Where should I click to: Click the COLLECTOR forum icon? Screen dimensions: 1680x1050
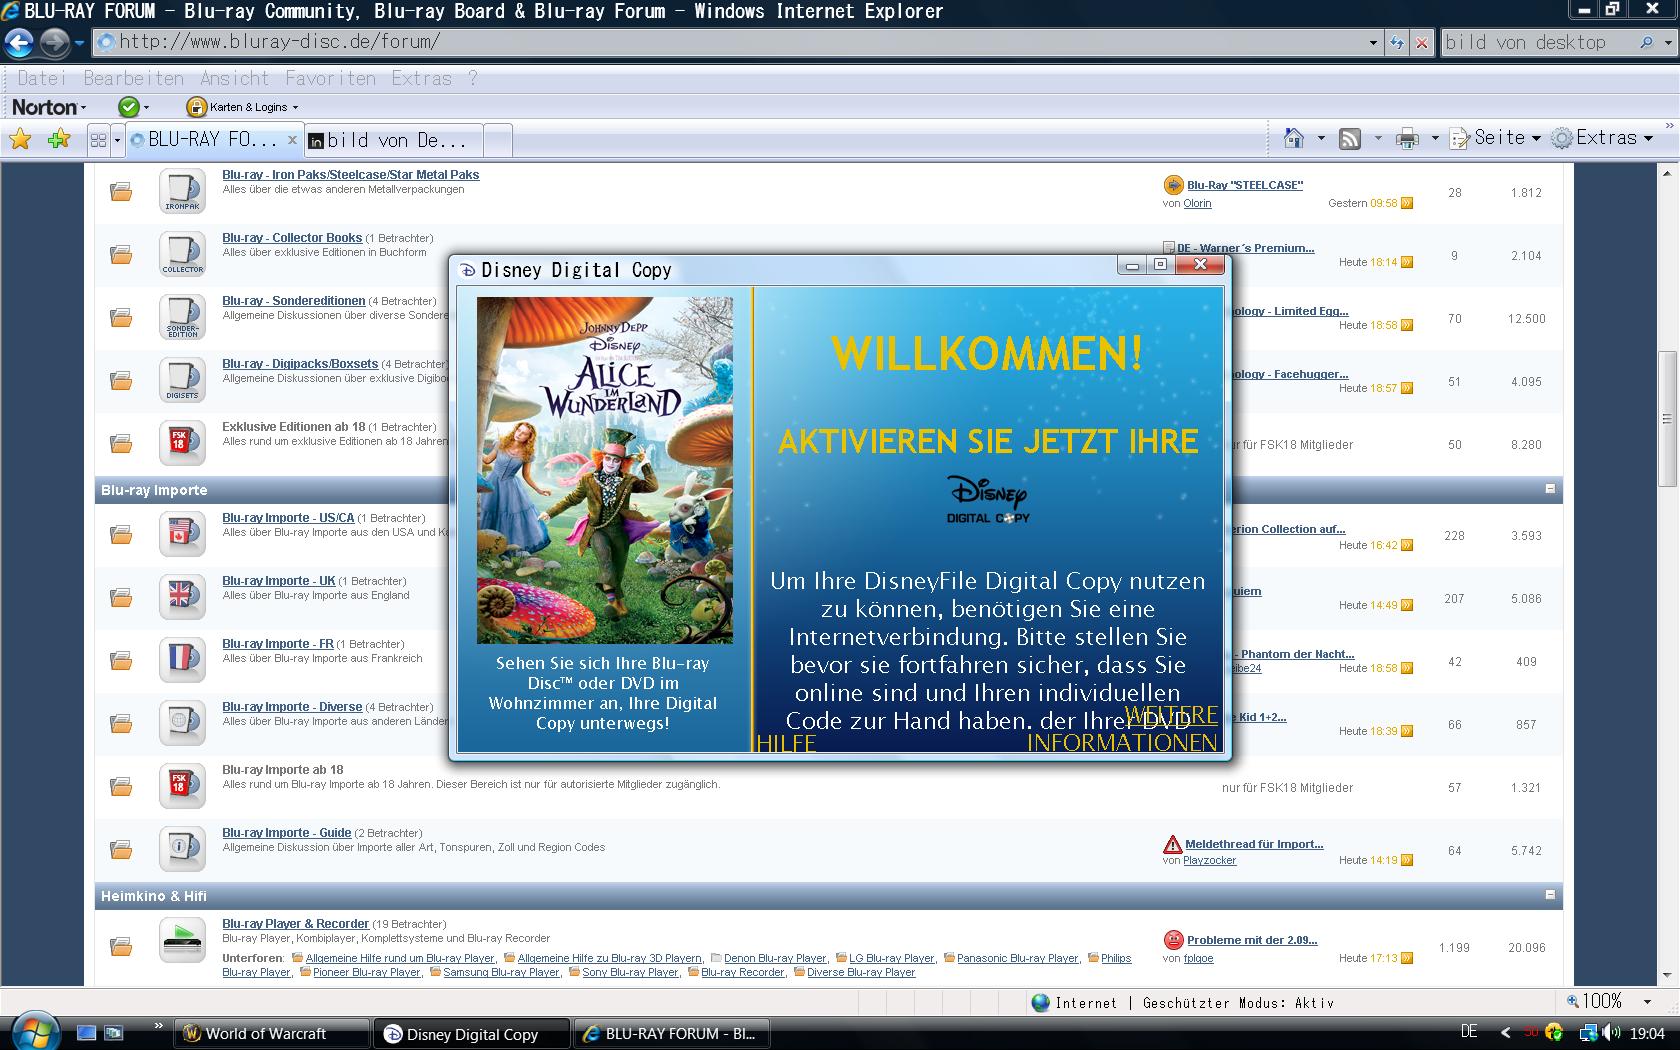pyautogui.click(x=182, y=254)
